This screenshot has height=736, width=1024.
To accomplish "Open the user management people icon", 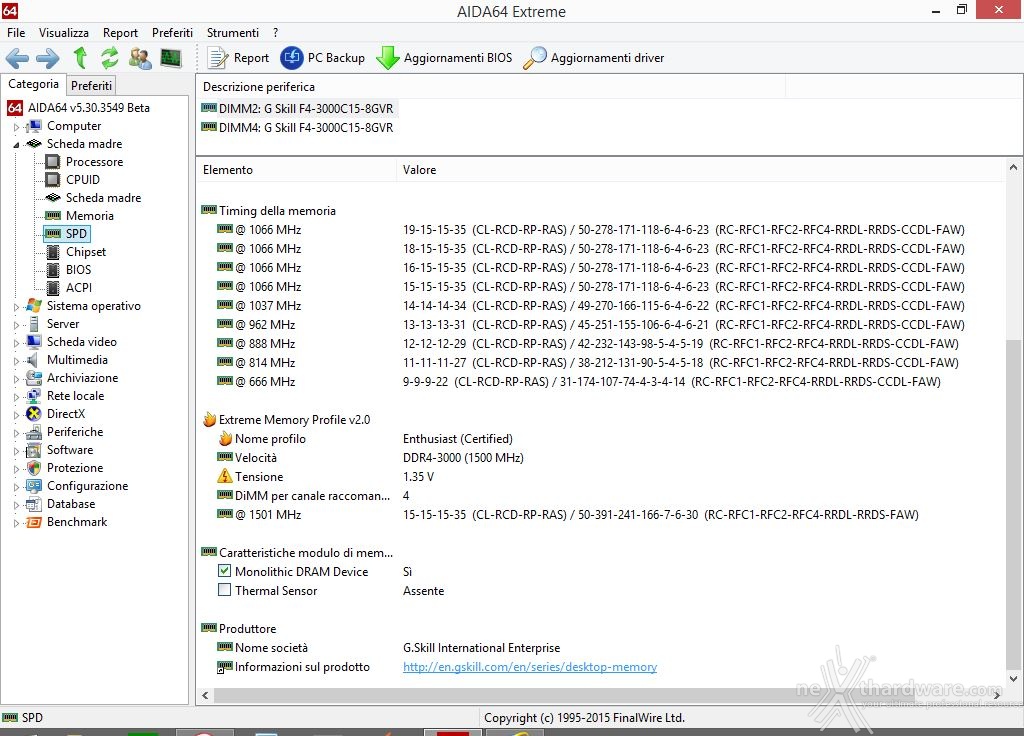I will (140, 58).
